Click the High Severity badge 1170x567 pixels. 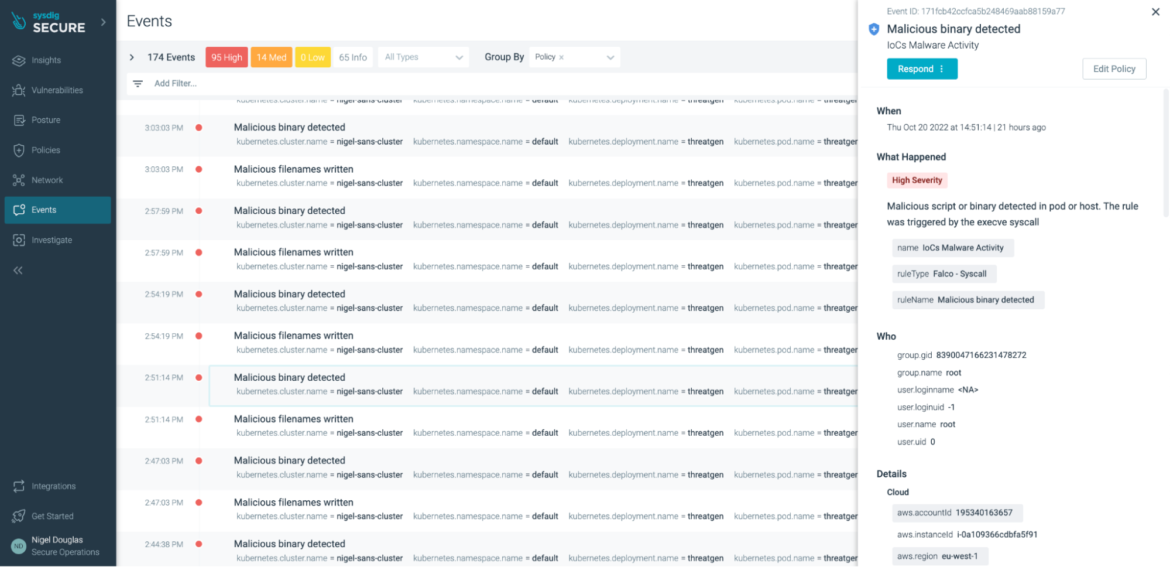pyautogui.click(x=917, y=180)
